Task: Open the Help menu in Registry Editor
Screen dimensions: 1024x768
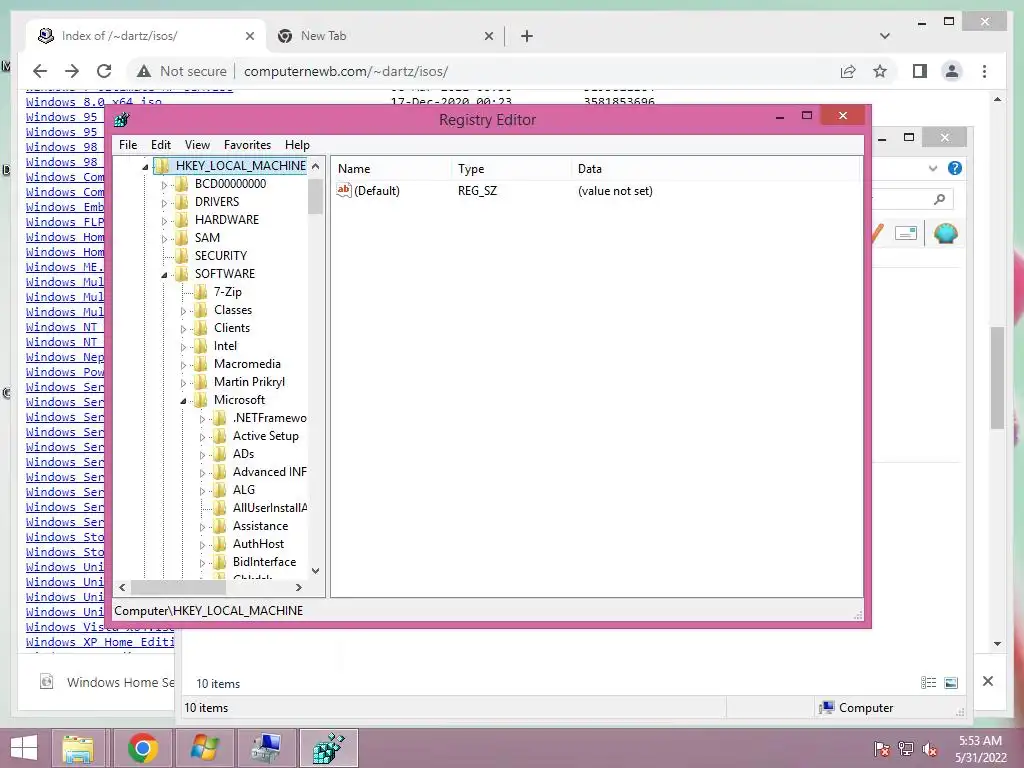Action: pos(297,145)
